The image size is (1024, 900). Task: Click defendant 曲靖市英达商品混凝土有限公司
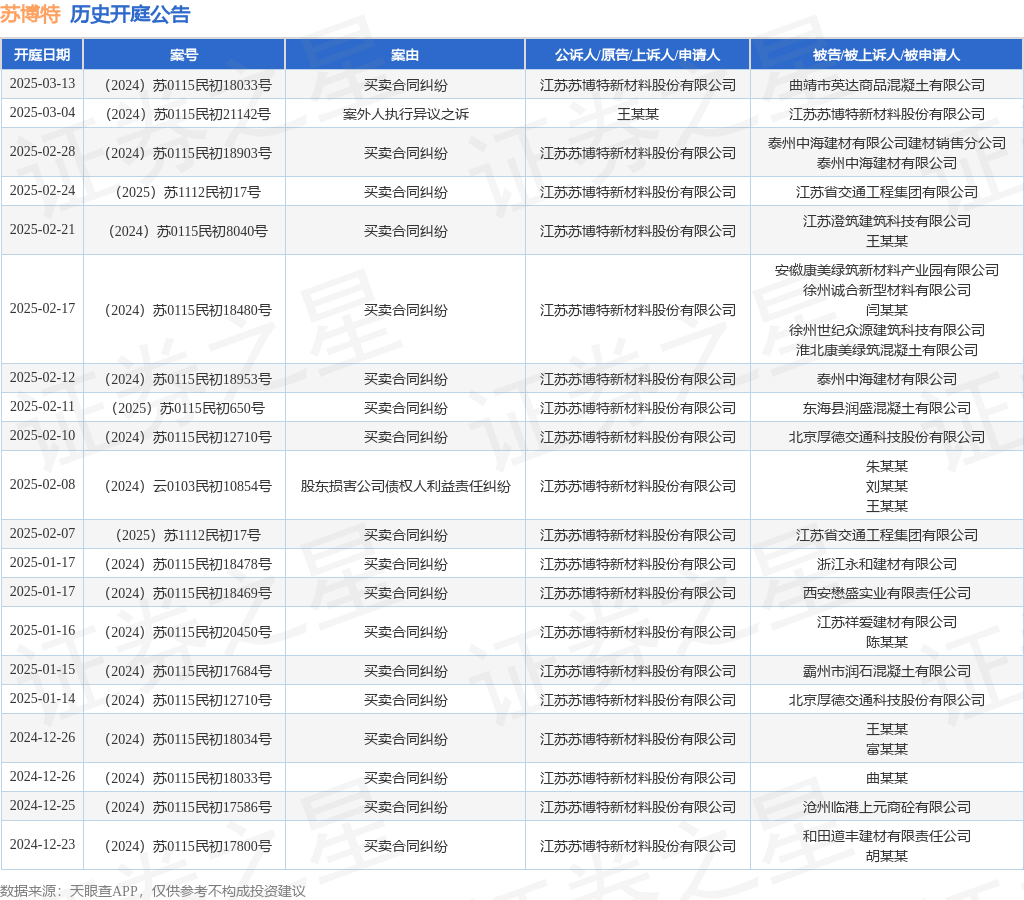point(887,86)
